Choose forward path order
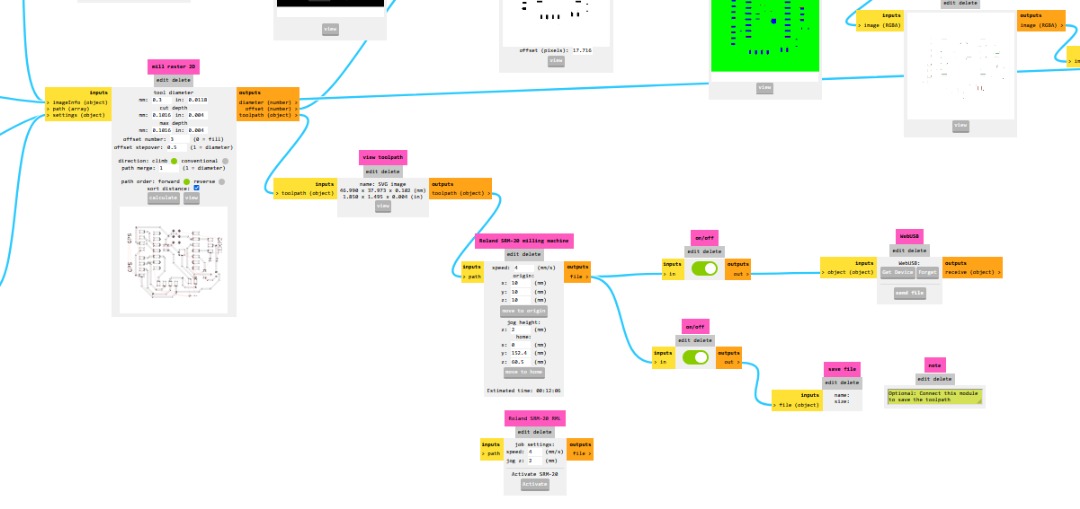1080x509 pixels. (x=186, y=182)
